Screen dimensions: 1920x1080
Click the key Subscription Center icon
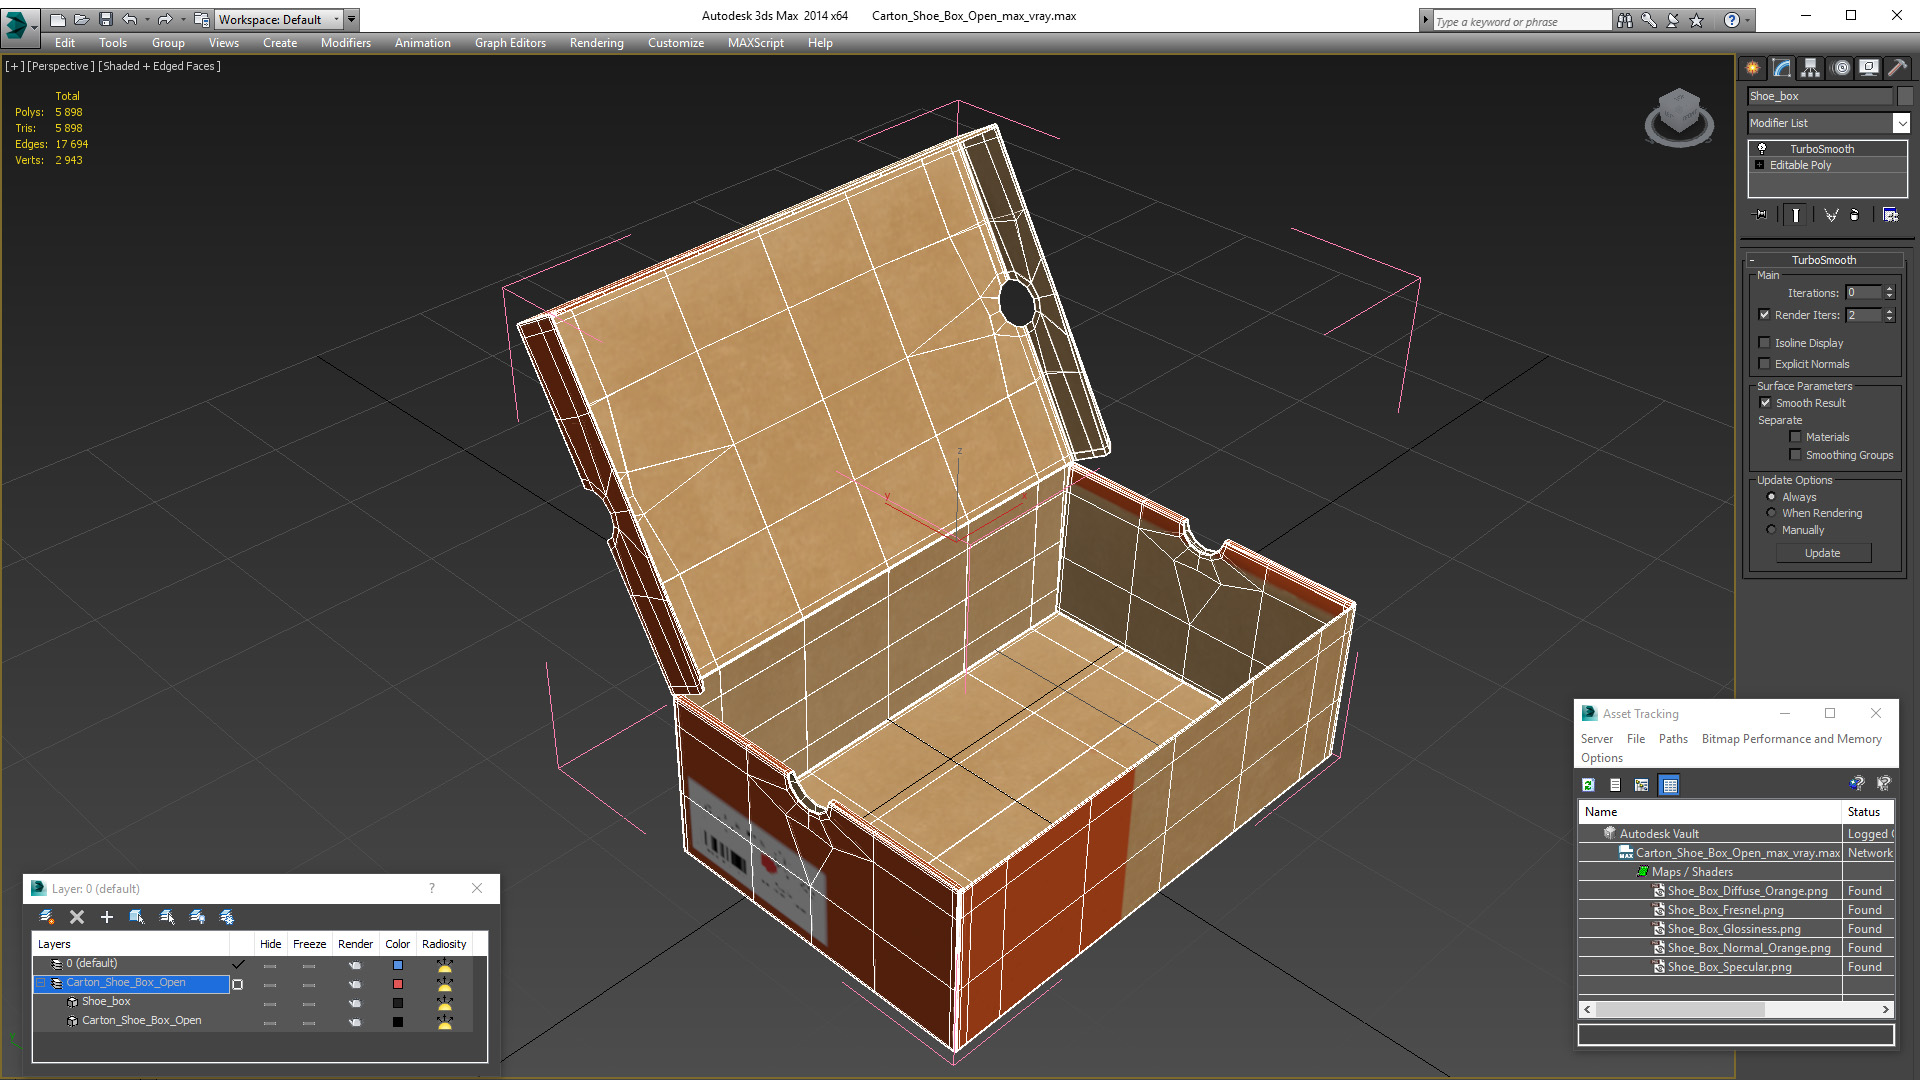(x=1649, y=20)
